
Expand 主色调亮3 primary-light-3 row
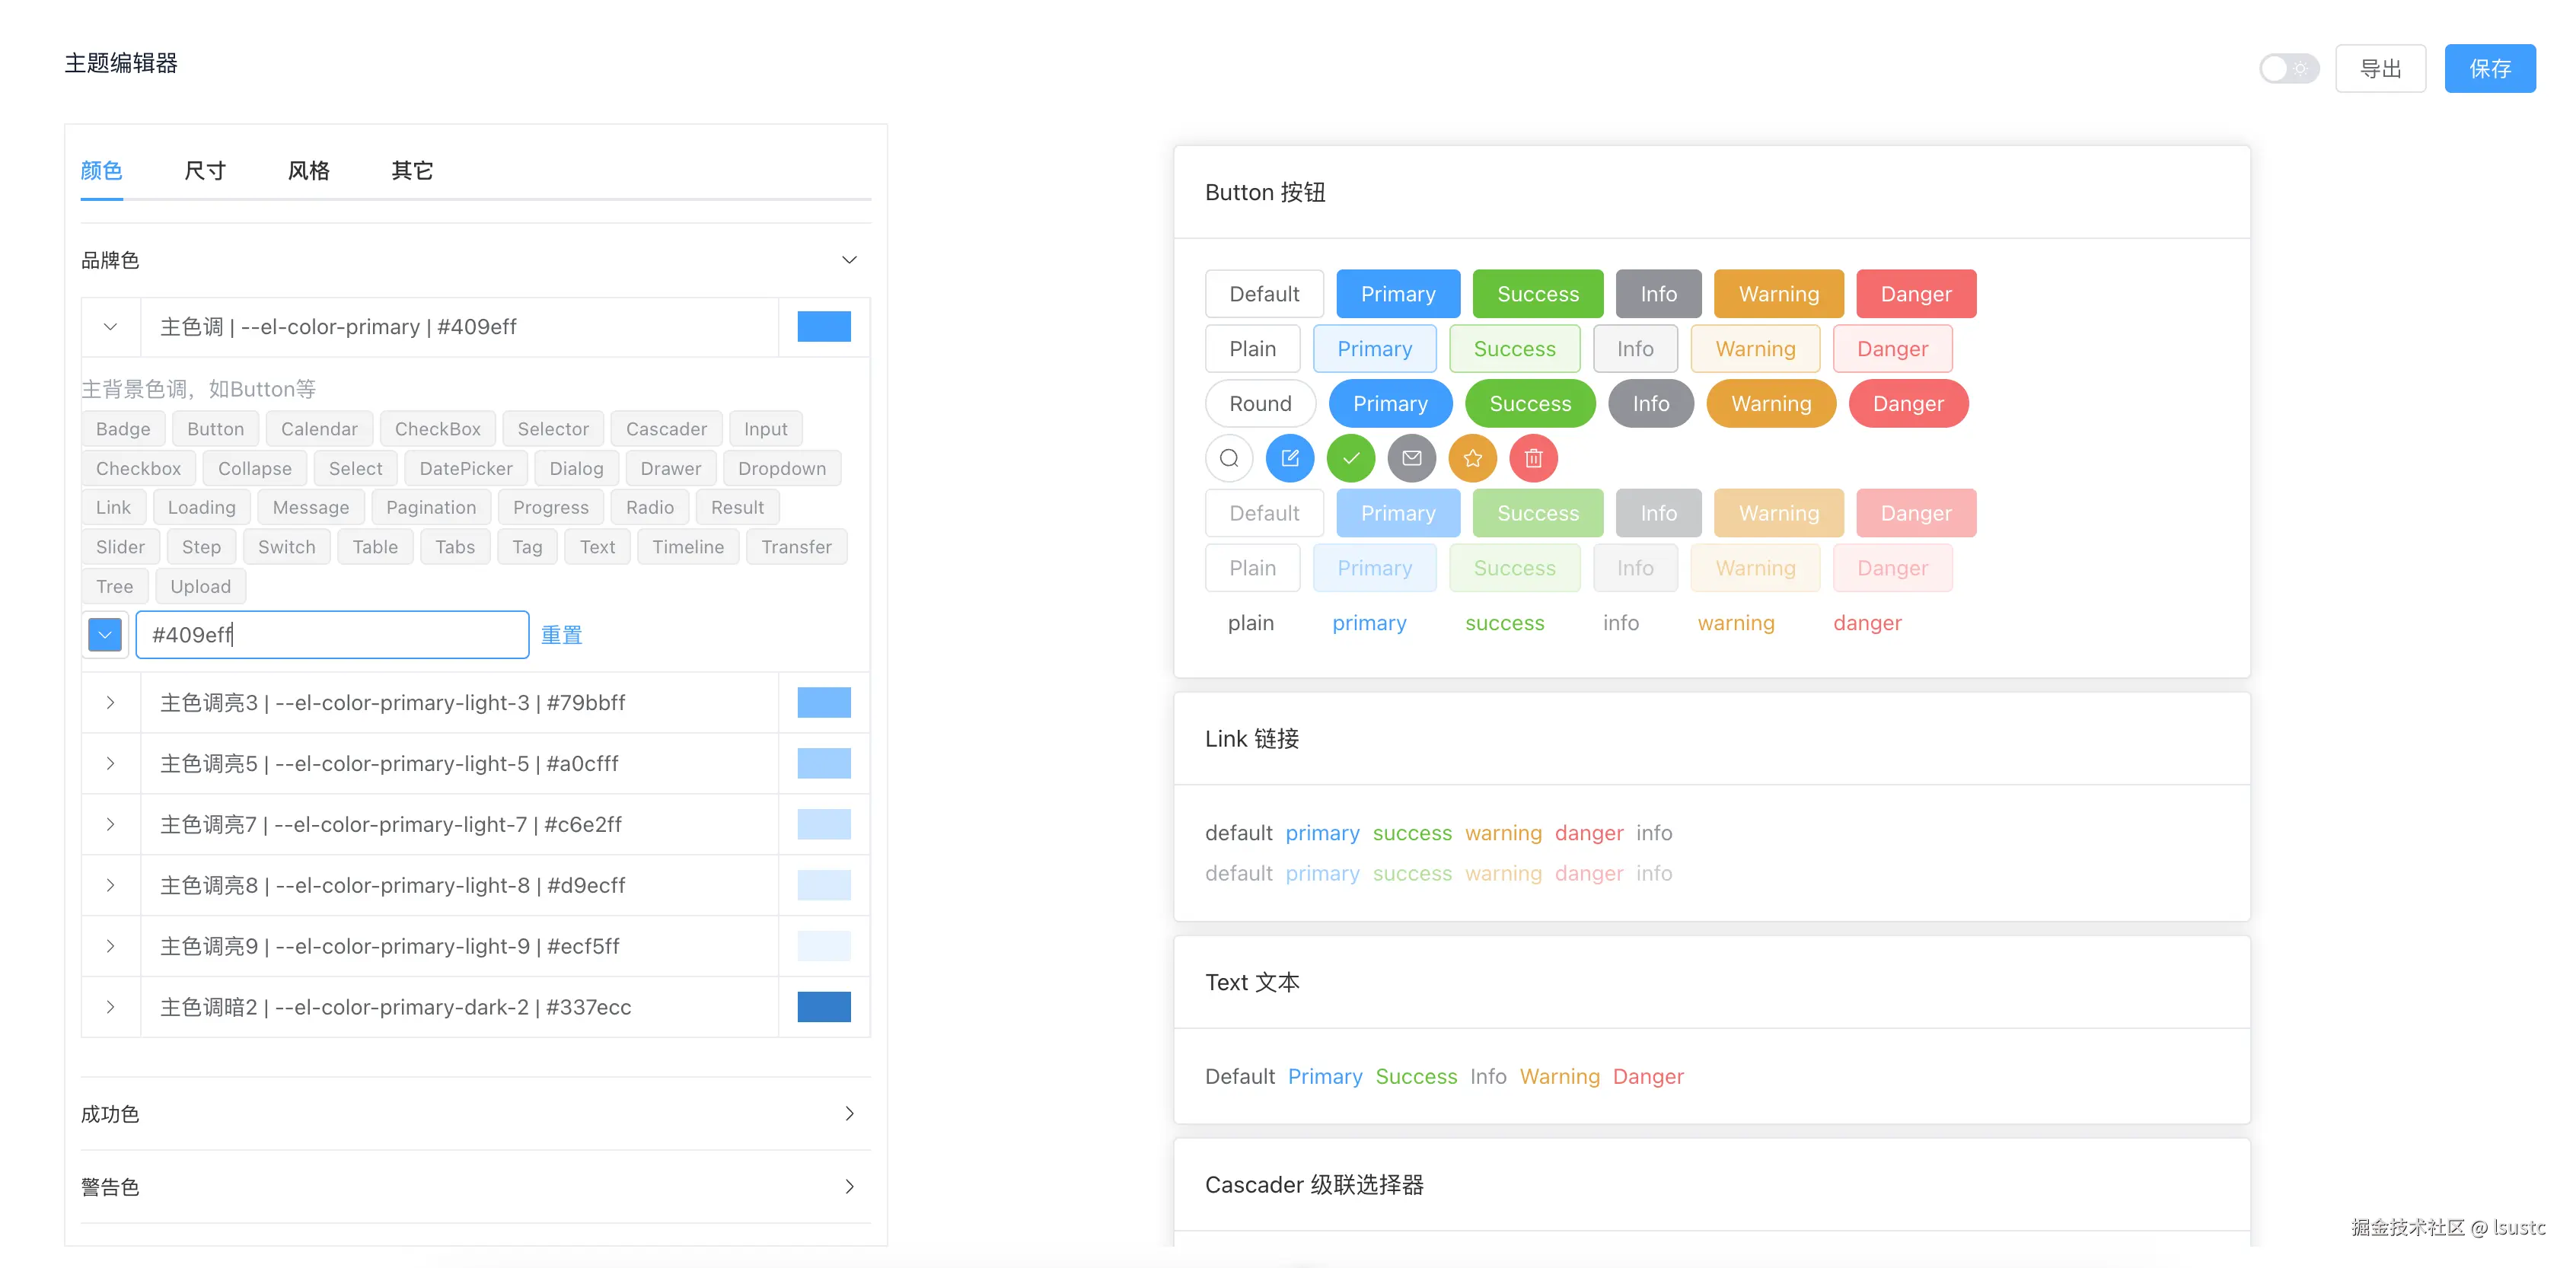[x=110, y=703]
